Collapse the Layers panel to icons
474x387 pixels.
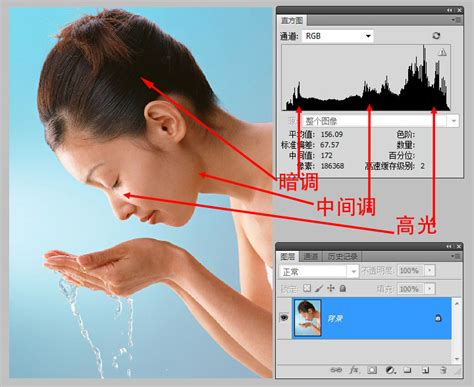click(x=449, y=246)
